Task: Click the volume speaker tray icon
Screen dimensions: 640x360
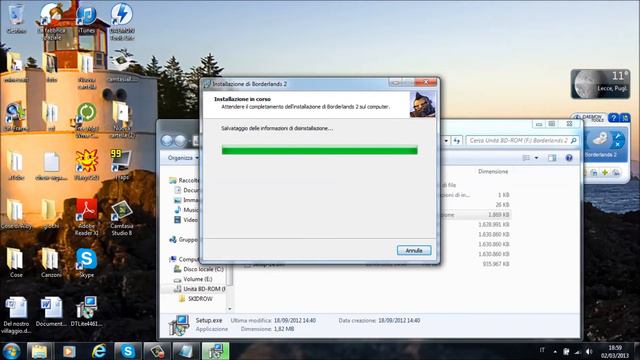Action: pos(589,351)
